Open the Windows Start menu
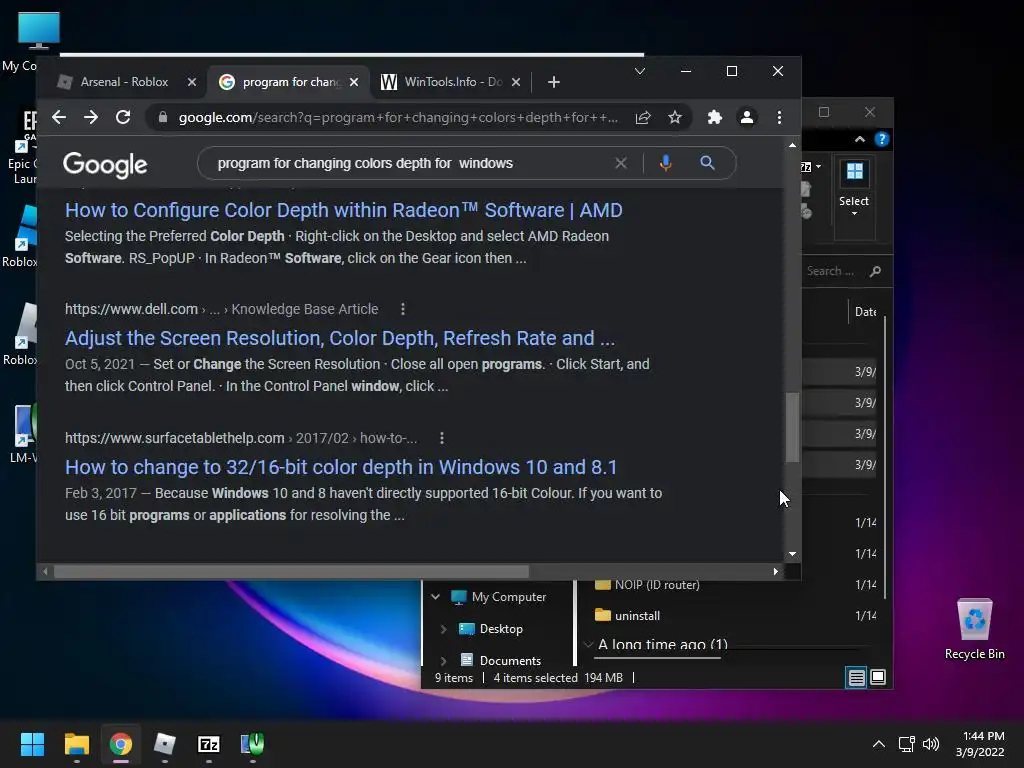This screenshot has width=1024, height=768. pos(32,744)
